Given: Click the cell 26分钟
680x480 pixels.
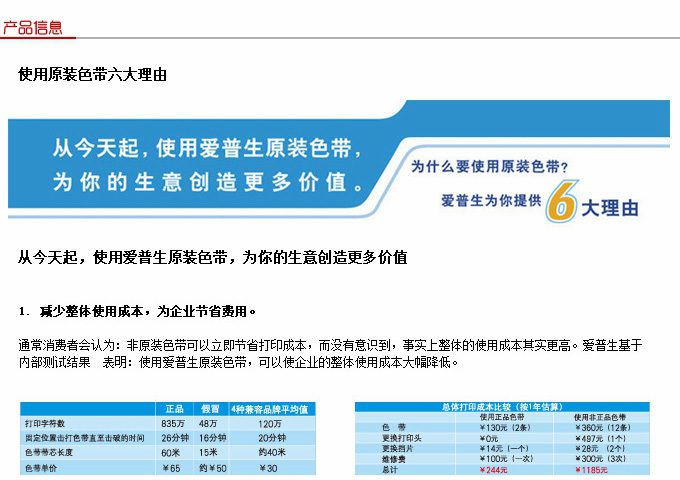Looking at the screenshot, I should (175, 438).
